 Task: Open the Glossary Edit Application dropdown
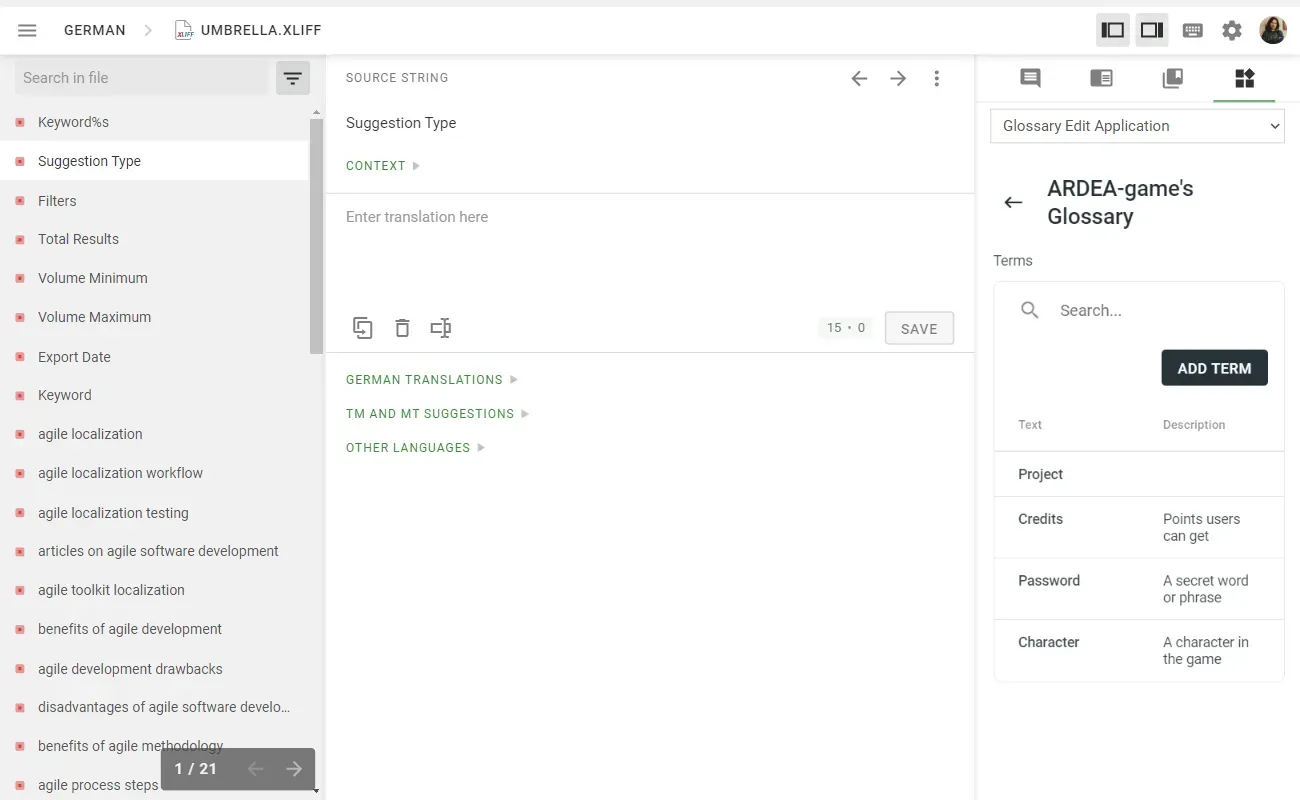click(1137, 126)
